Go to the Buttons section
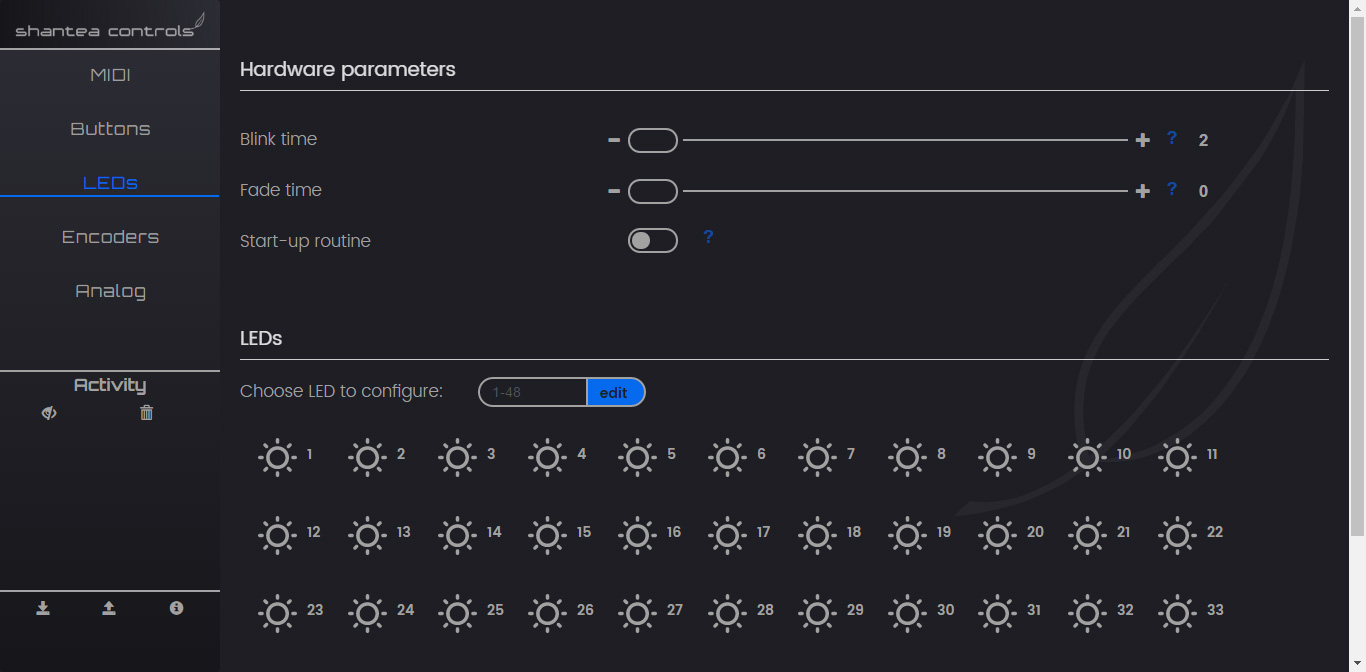This screenshot has height=672, width=1366. pos(110,129)
